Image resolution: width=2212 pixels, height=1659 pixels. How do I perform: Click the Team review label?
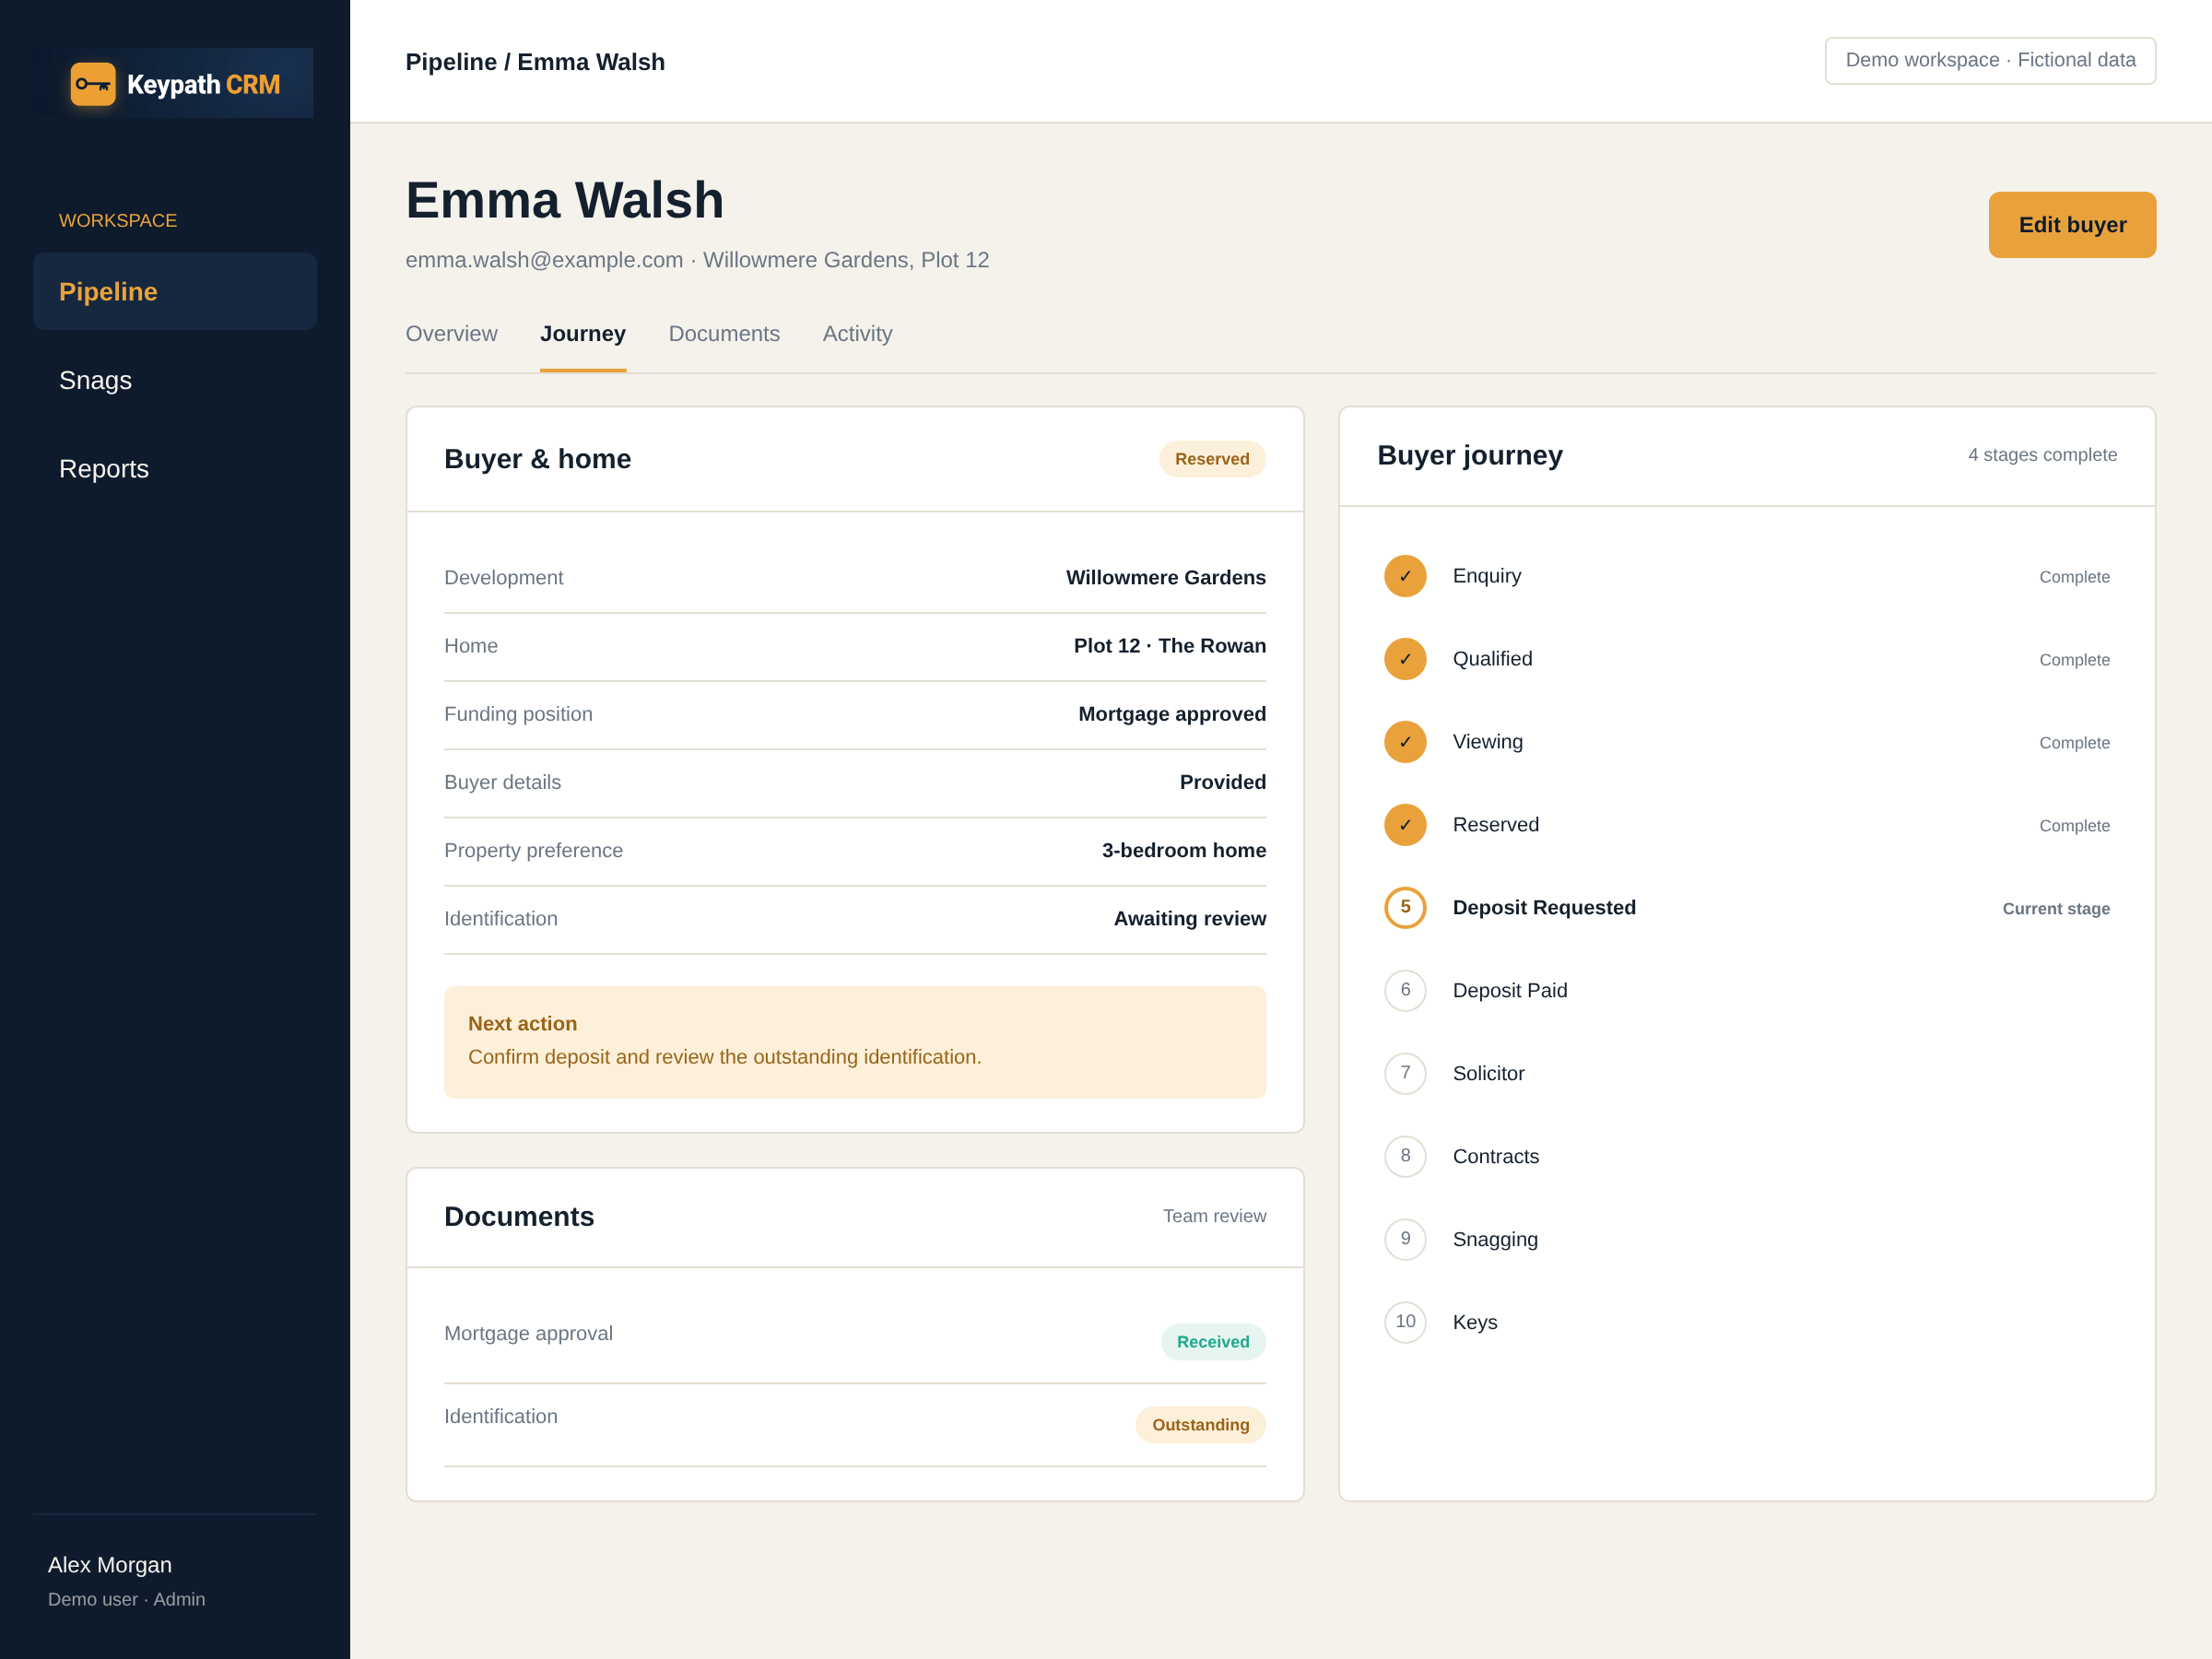point(1214,1216)
